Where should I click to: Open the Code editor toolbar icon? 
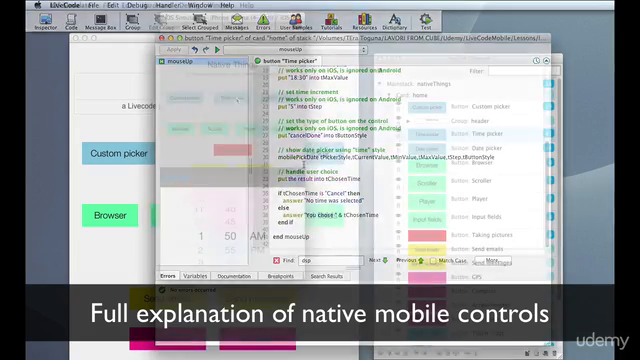pos(71,22)
